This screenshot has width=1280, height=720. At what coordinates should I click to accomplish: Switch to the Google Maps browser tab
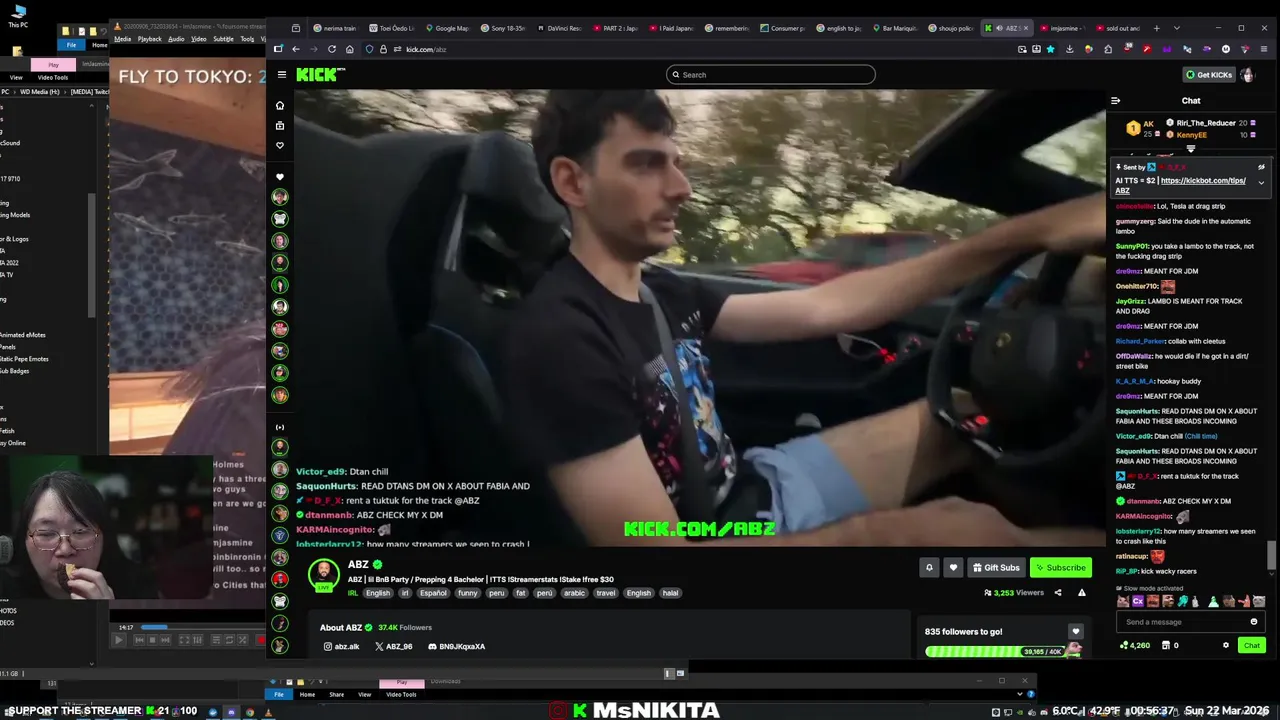click(x=446, y=28)
